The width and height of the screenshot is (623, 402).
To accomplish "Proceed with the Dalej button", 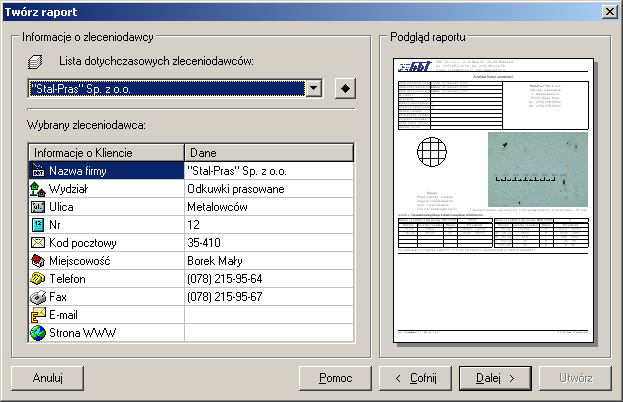I will 495,378.
